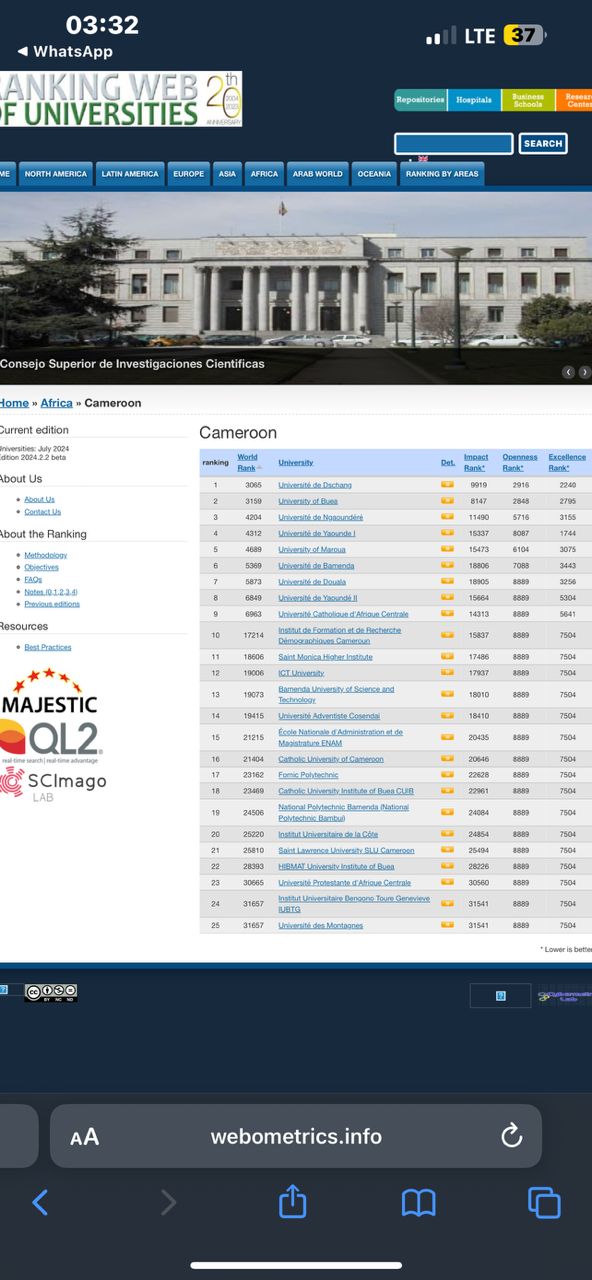Open the North America menu

click(x=56, y=174)
